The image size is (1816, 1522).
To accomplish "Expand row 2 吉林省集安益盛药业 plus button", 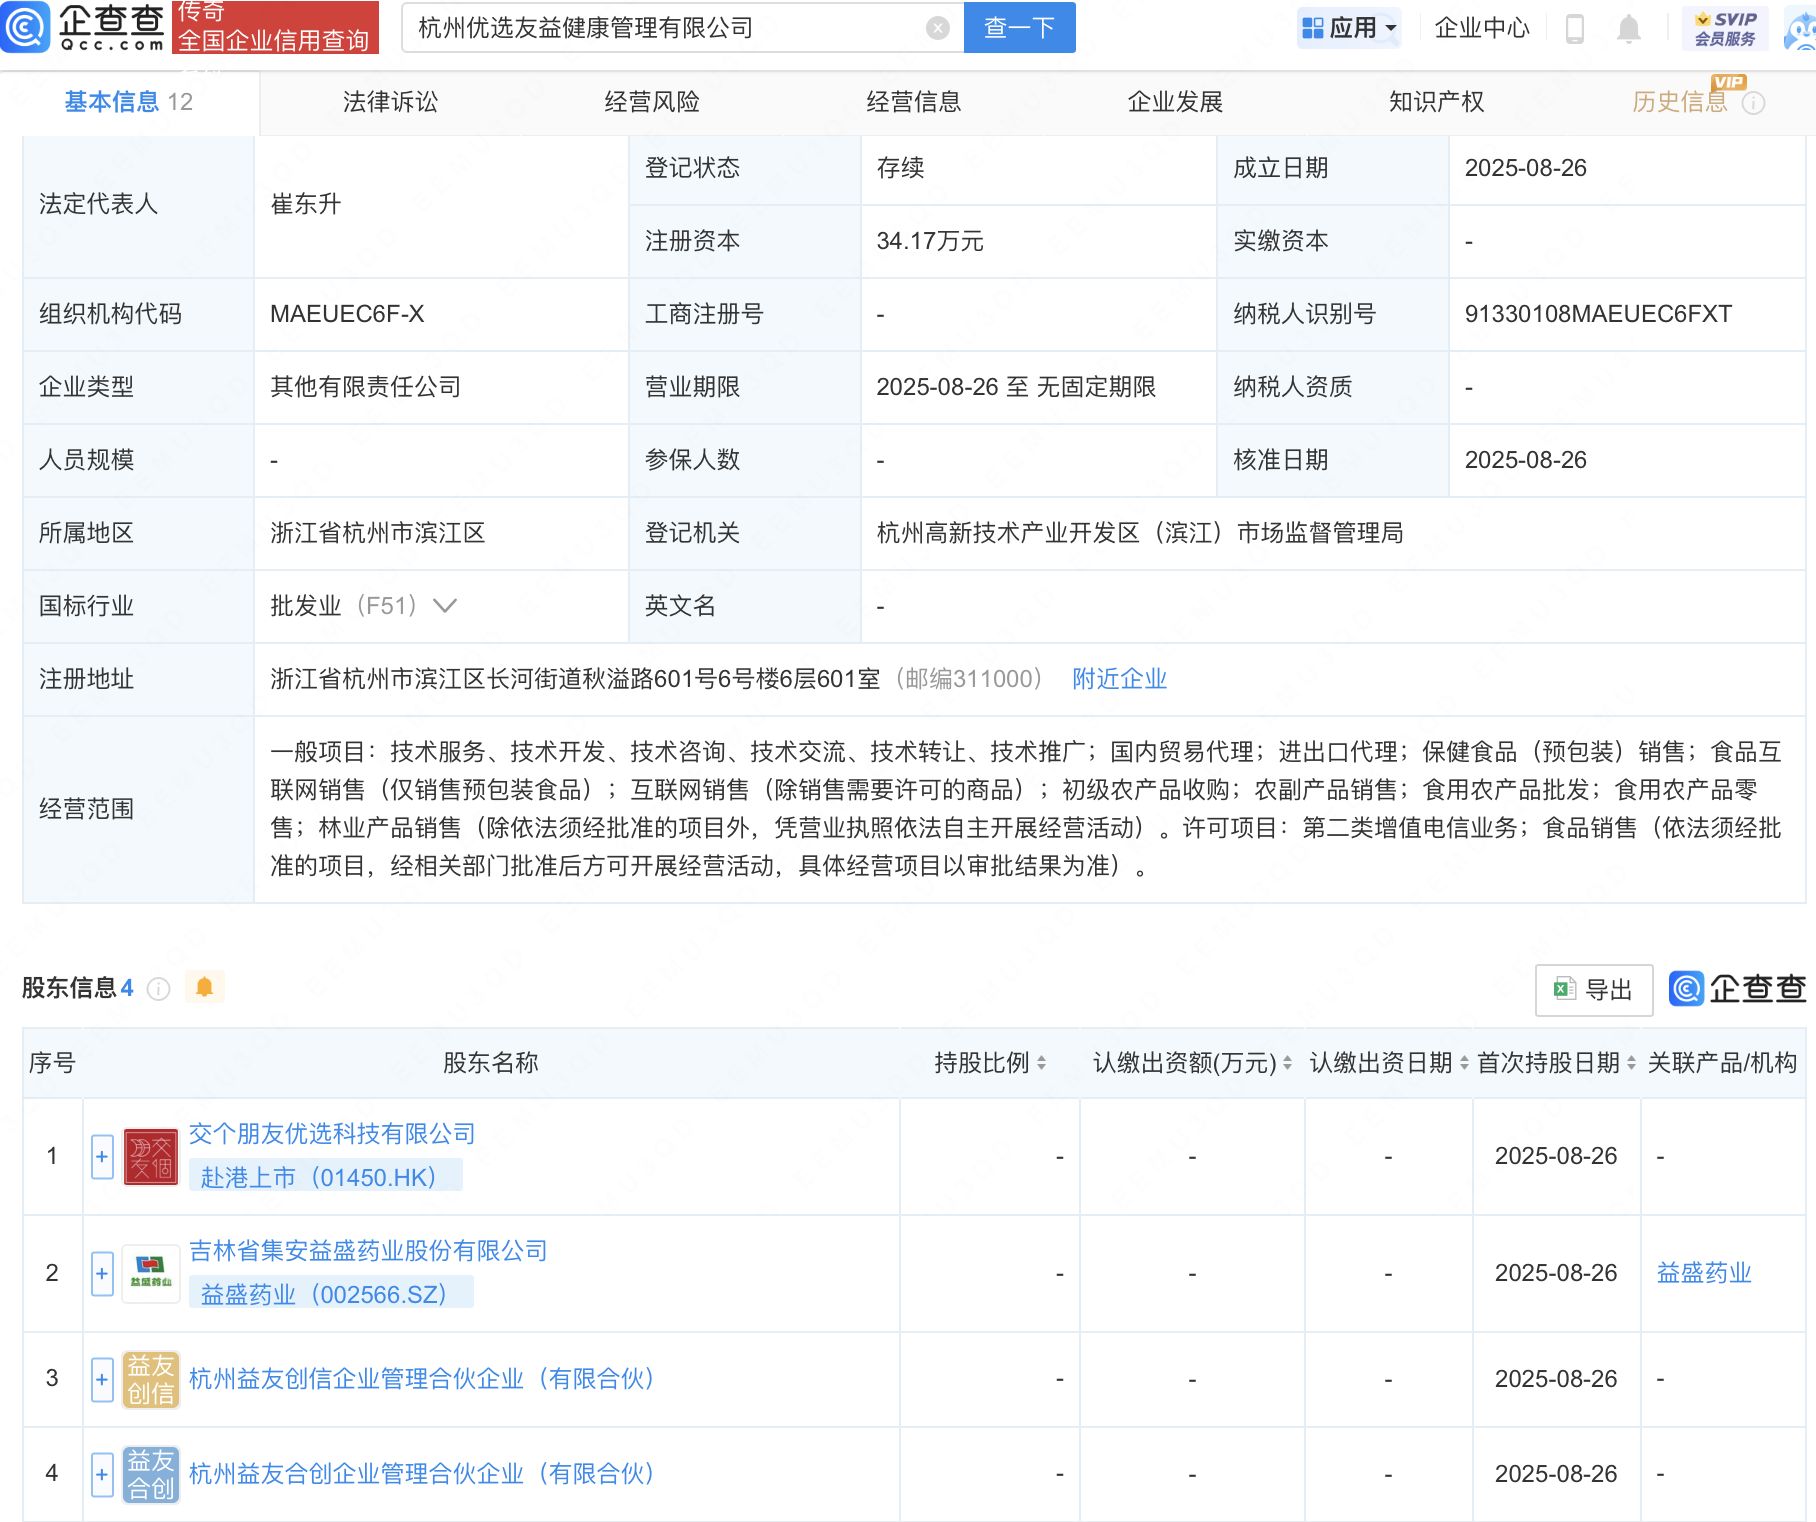I will click(x=102, y=1274).
